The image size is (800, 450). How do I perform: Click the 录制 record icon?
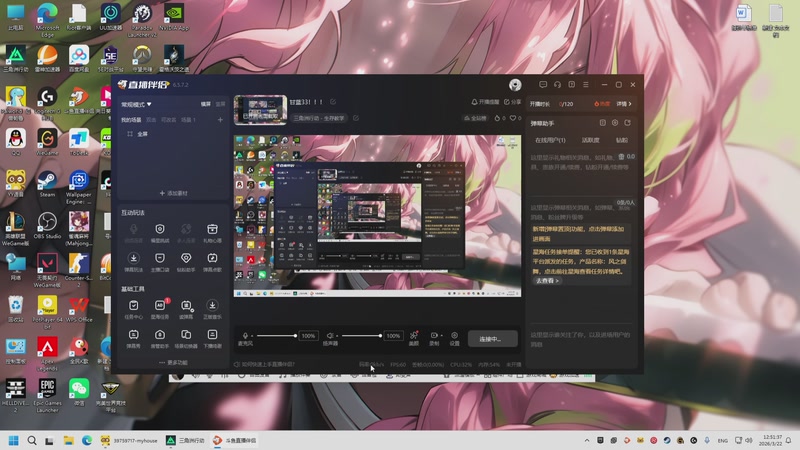pos(434,335)
